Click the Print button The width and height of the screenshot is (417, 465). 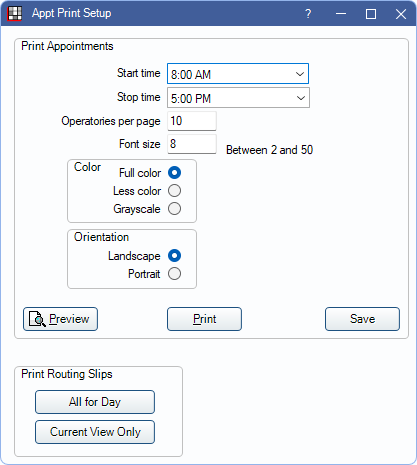204,319
